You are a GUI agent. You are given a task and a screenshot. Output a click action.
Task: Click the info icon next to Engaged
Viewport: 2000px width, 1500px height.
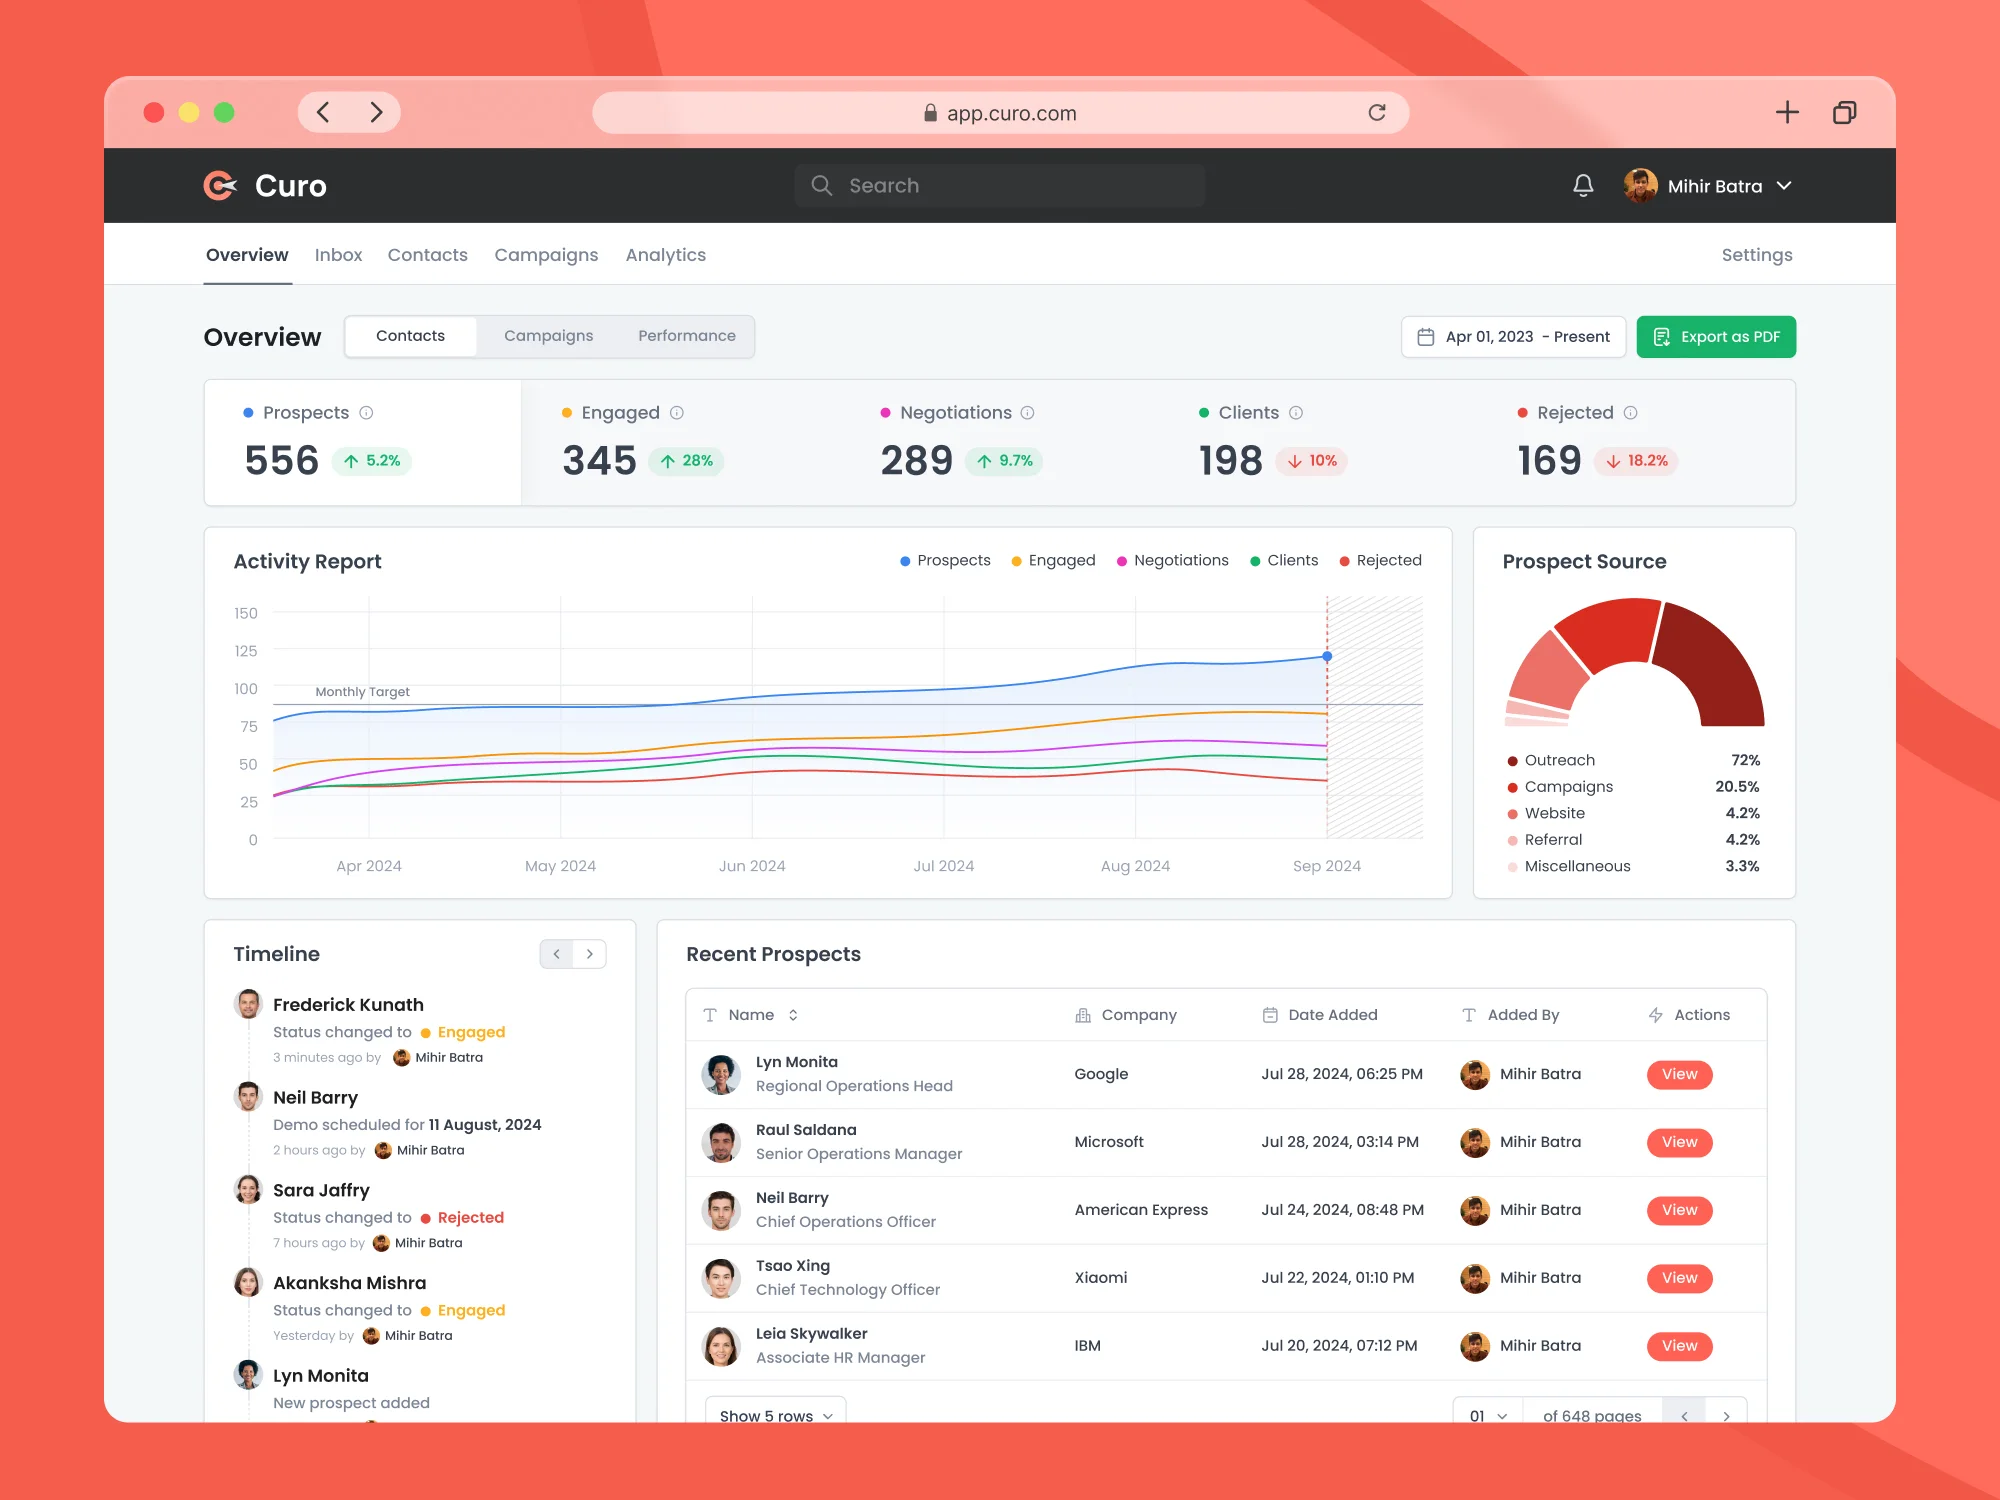(677, 413)
